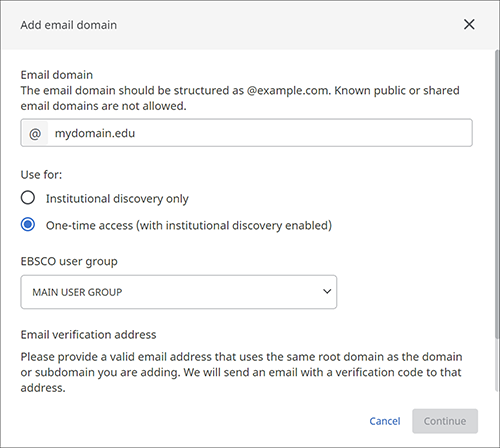500x448 pixels.
Task: Click the One-time access option label text
Action: pyautogui.click(x=189, y=226)
